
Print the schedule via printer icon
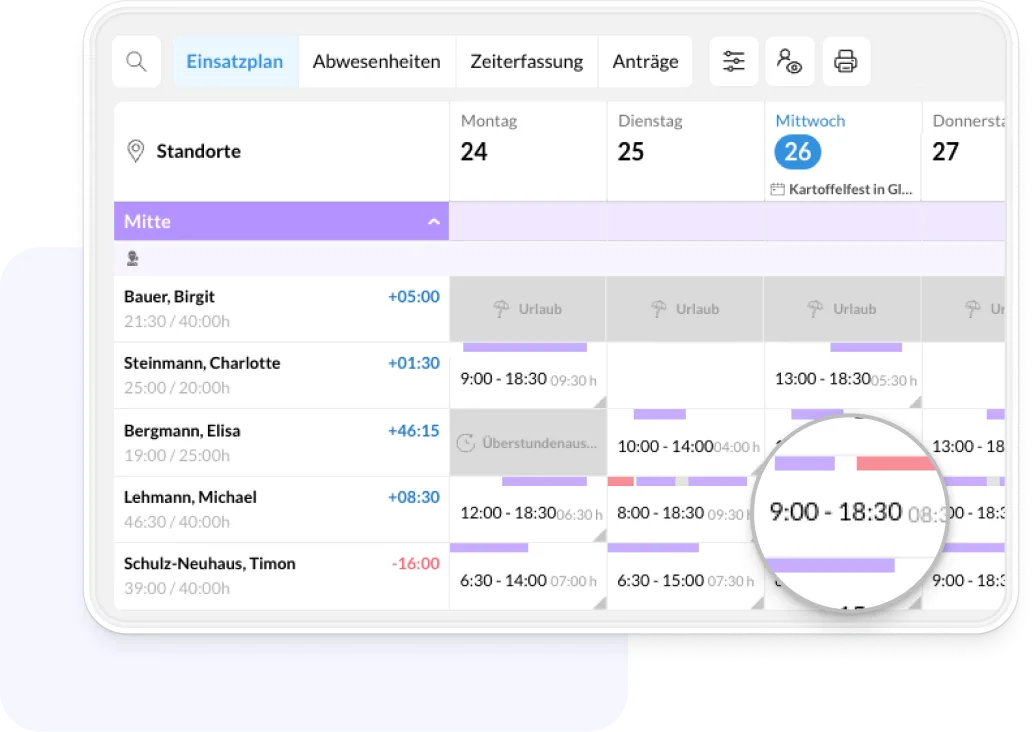tap(846, 61)
